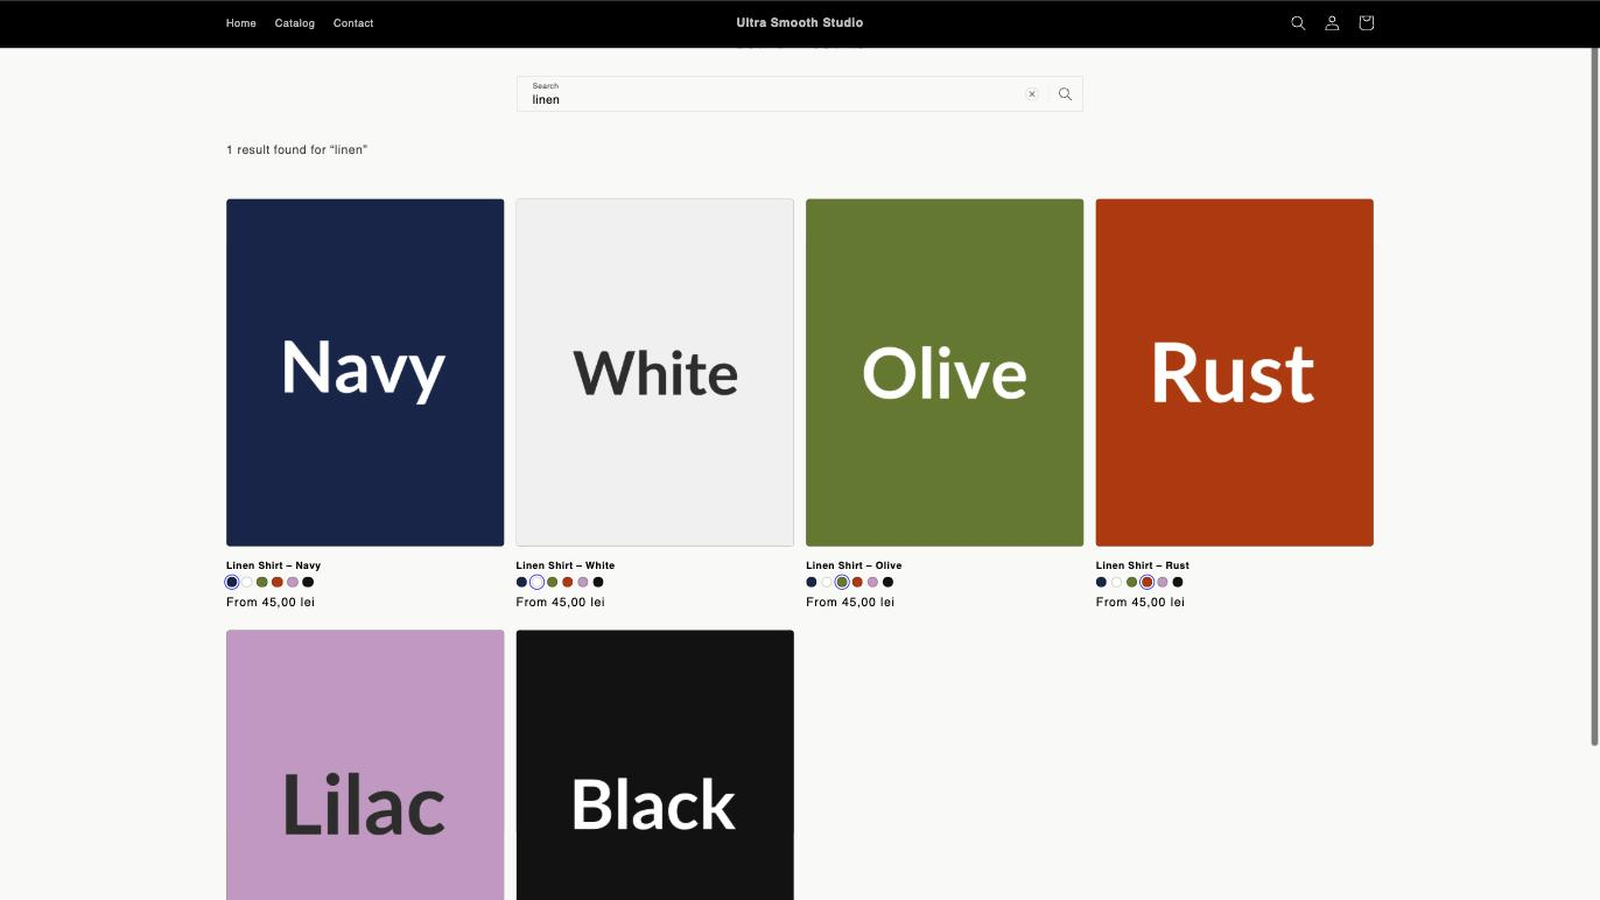The height and width of the screenshot is (900, 1600).
Task: Click the Ultra Smooth Studio store title
Action: (x=800, y=22)
